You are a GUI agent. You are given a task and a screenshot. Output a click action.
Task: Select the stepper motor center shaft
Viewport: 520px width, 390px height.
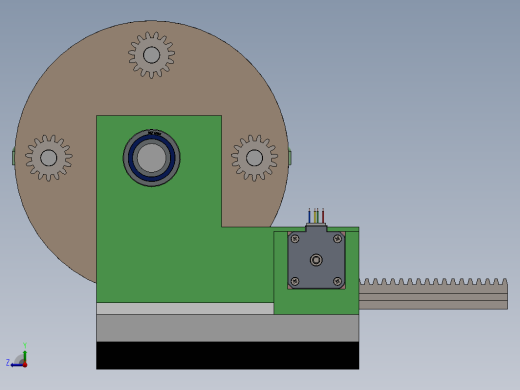pos(316,260)
